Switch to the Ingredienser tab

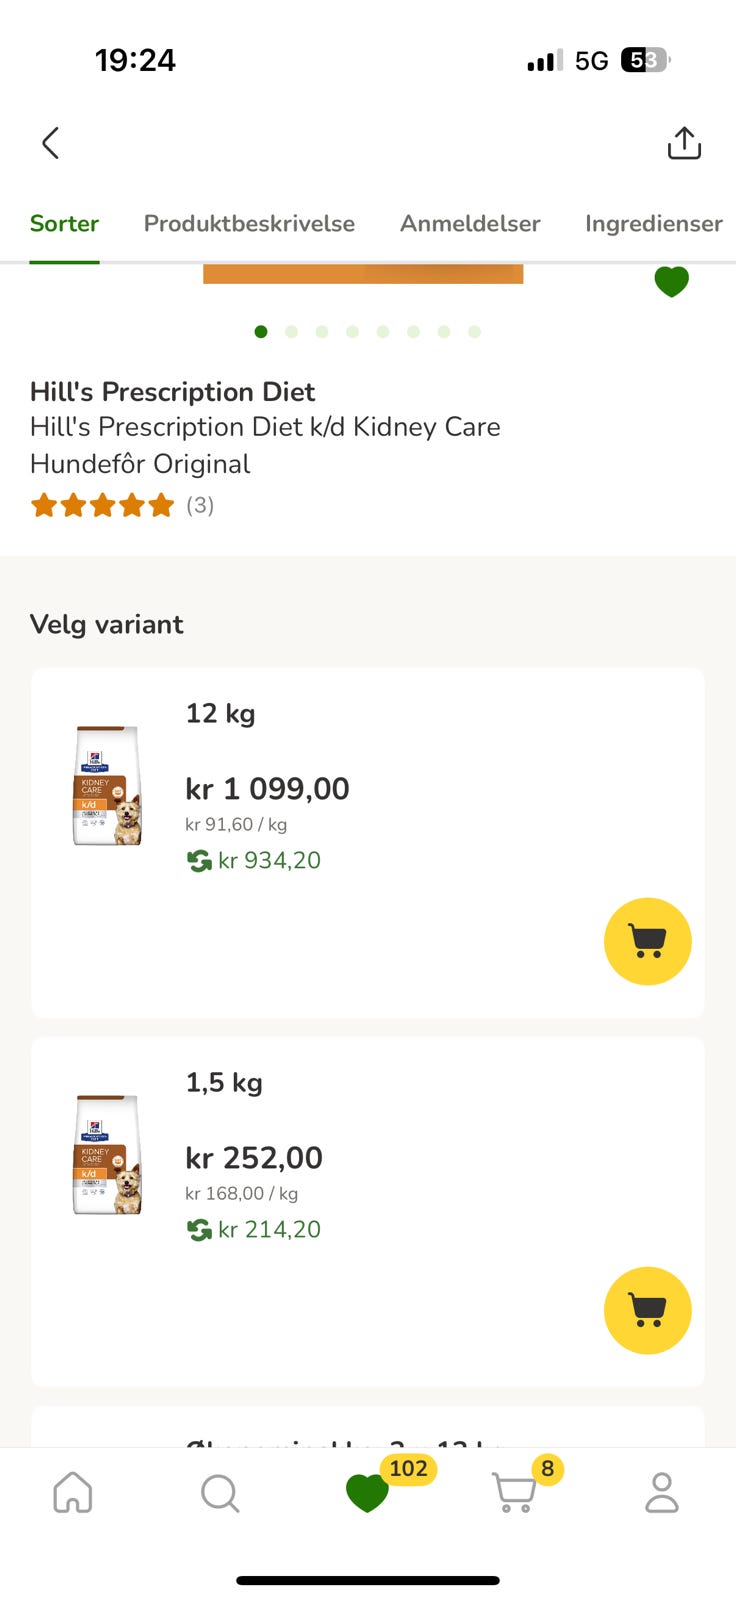(x=654, y=223)
